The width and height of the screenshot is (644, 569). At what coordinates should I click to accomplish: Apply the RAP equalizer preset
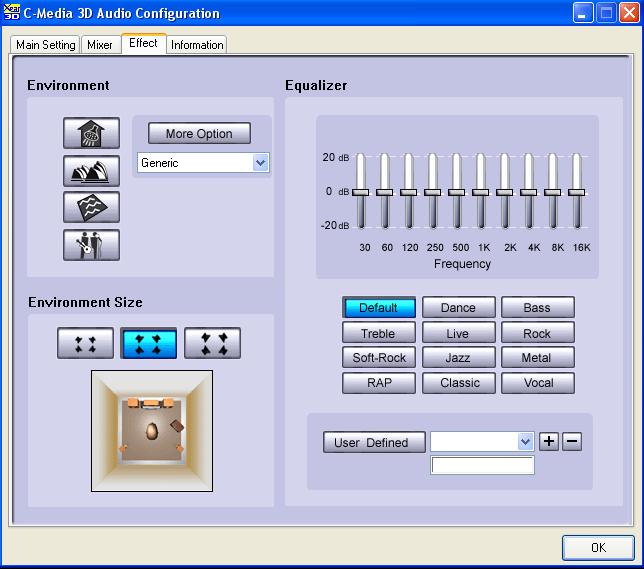pos(379,383)
